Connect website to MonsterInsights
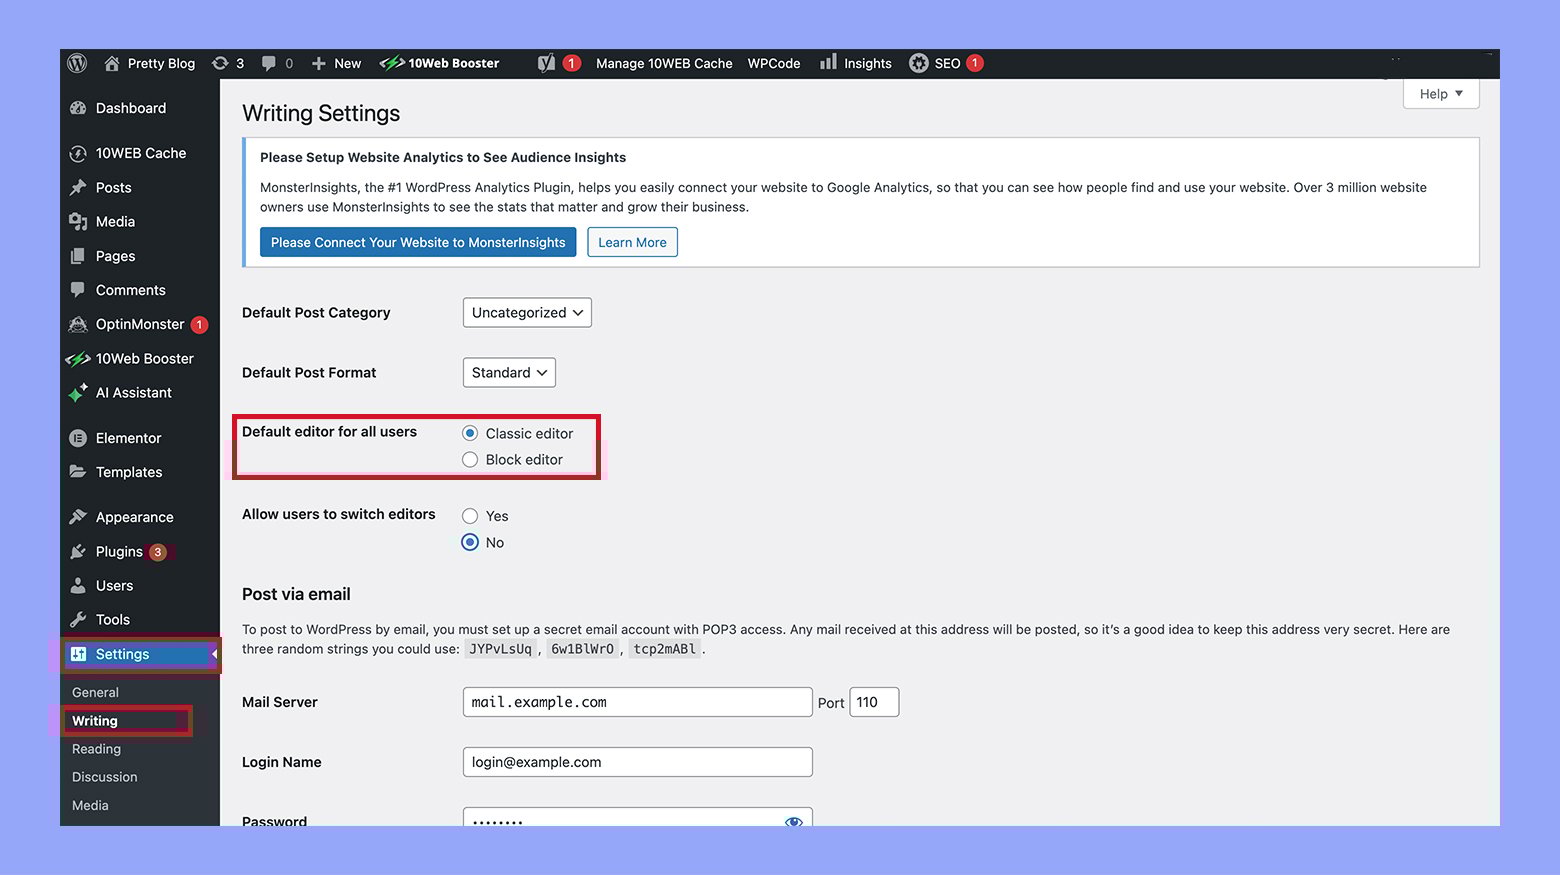This screenshot has width=1560, height=875. coord(418,242)
